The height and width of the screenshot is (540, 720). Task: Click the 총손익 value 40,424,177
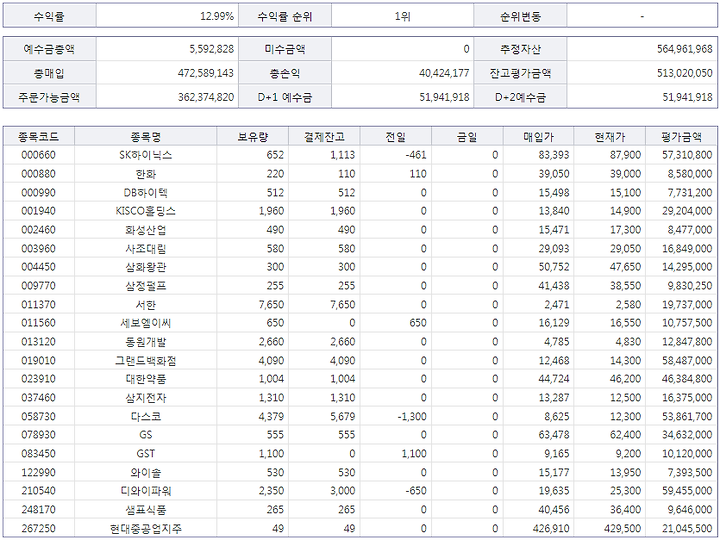click(444, 73)
